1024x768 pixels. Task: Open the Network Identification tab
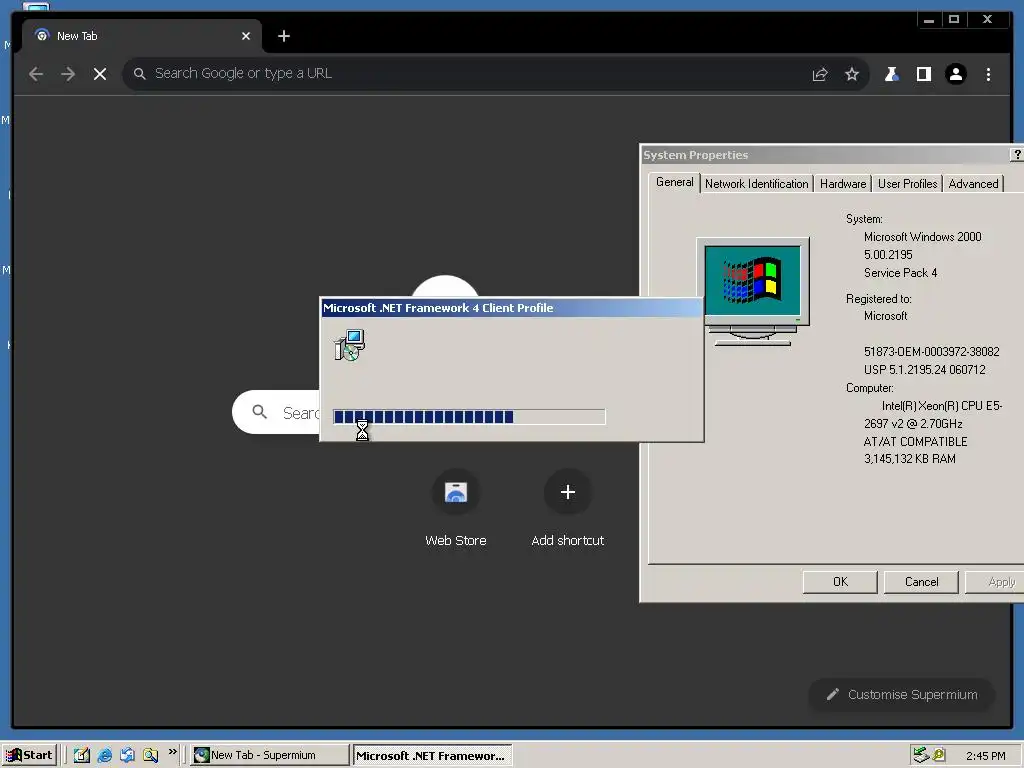pos(756,184)
